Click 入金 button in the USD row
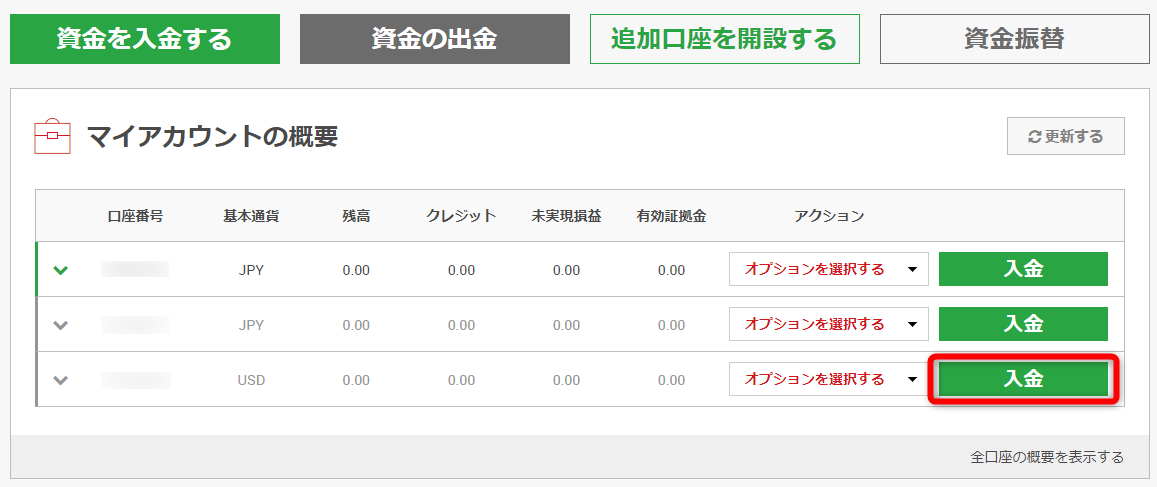Image resolution: width=1157 pixels, height=487 pixels. pyautogui.click(x=1023, y=379)
